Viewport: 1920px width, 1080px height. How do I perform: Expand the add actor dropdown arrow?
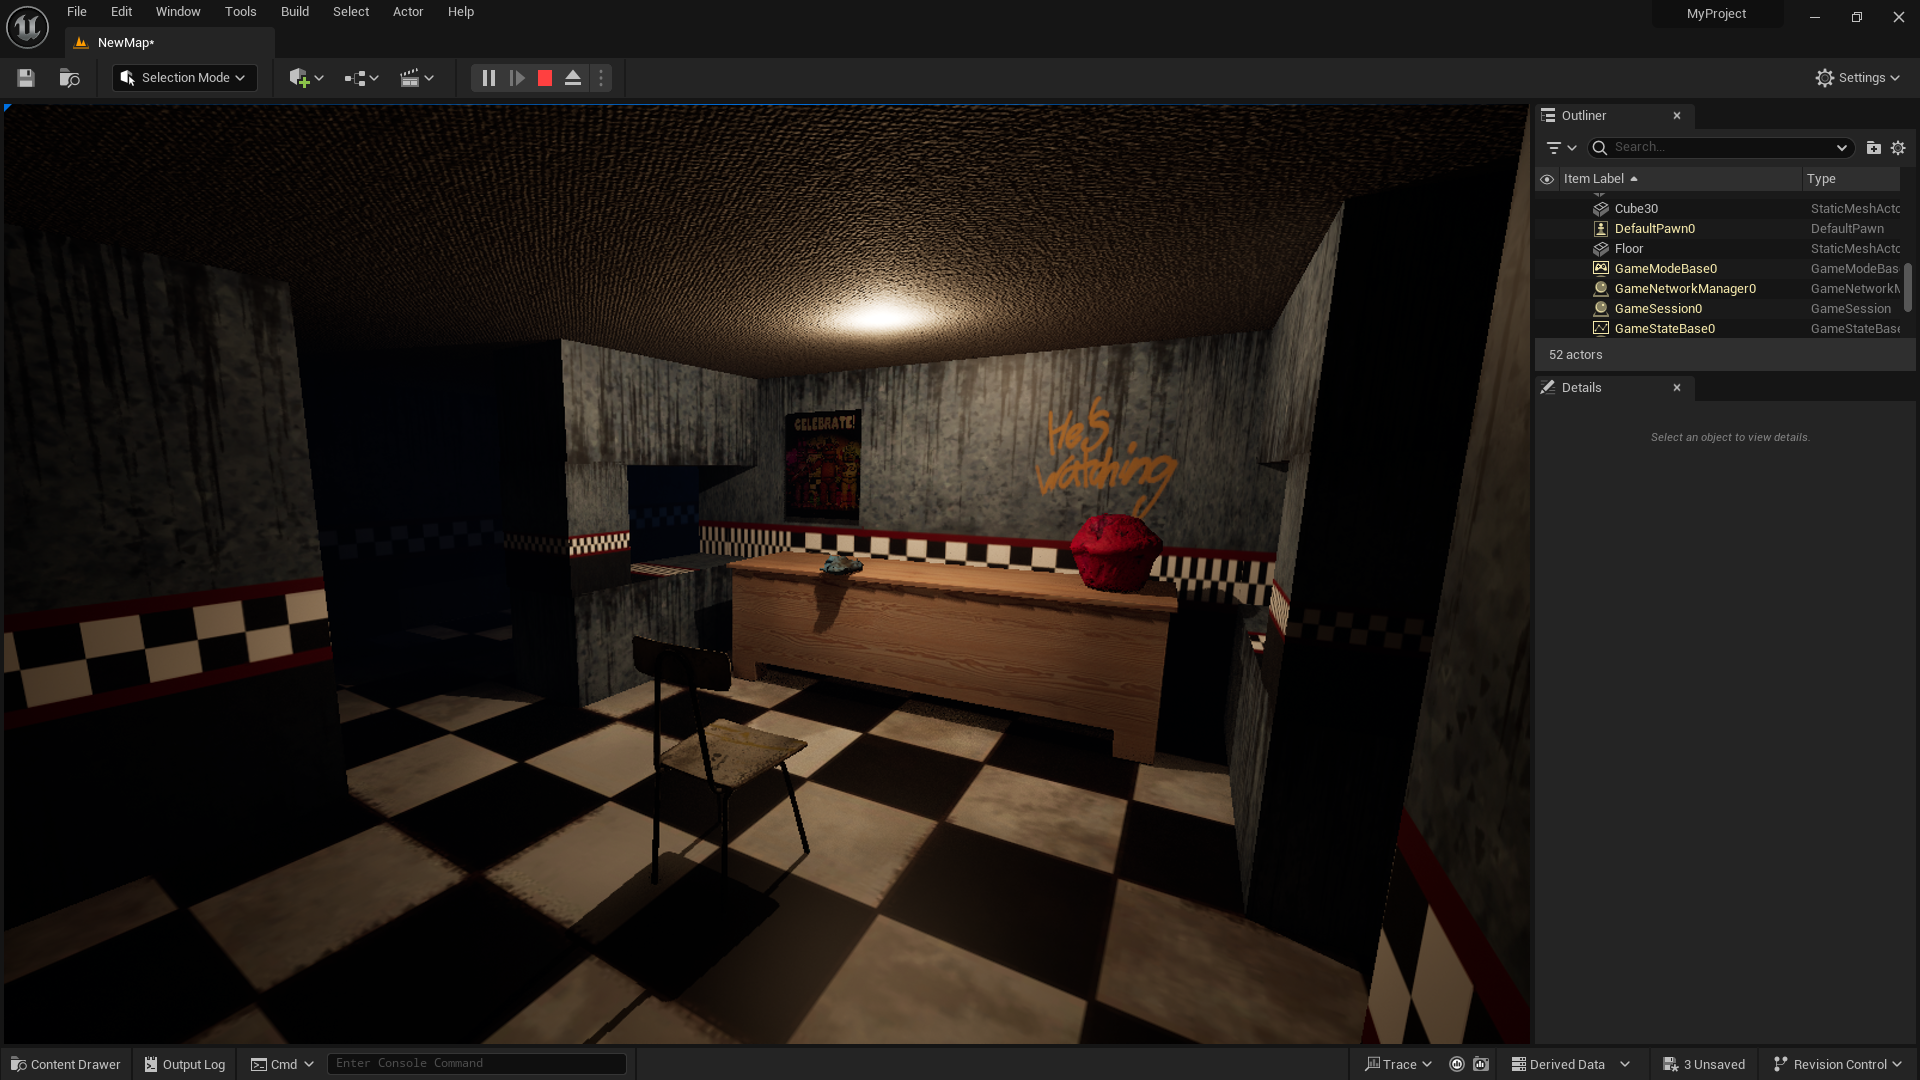click(x=319, y=78)
